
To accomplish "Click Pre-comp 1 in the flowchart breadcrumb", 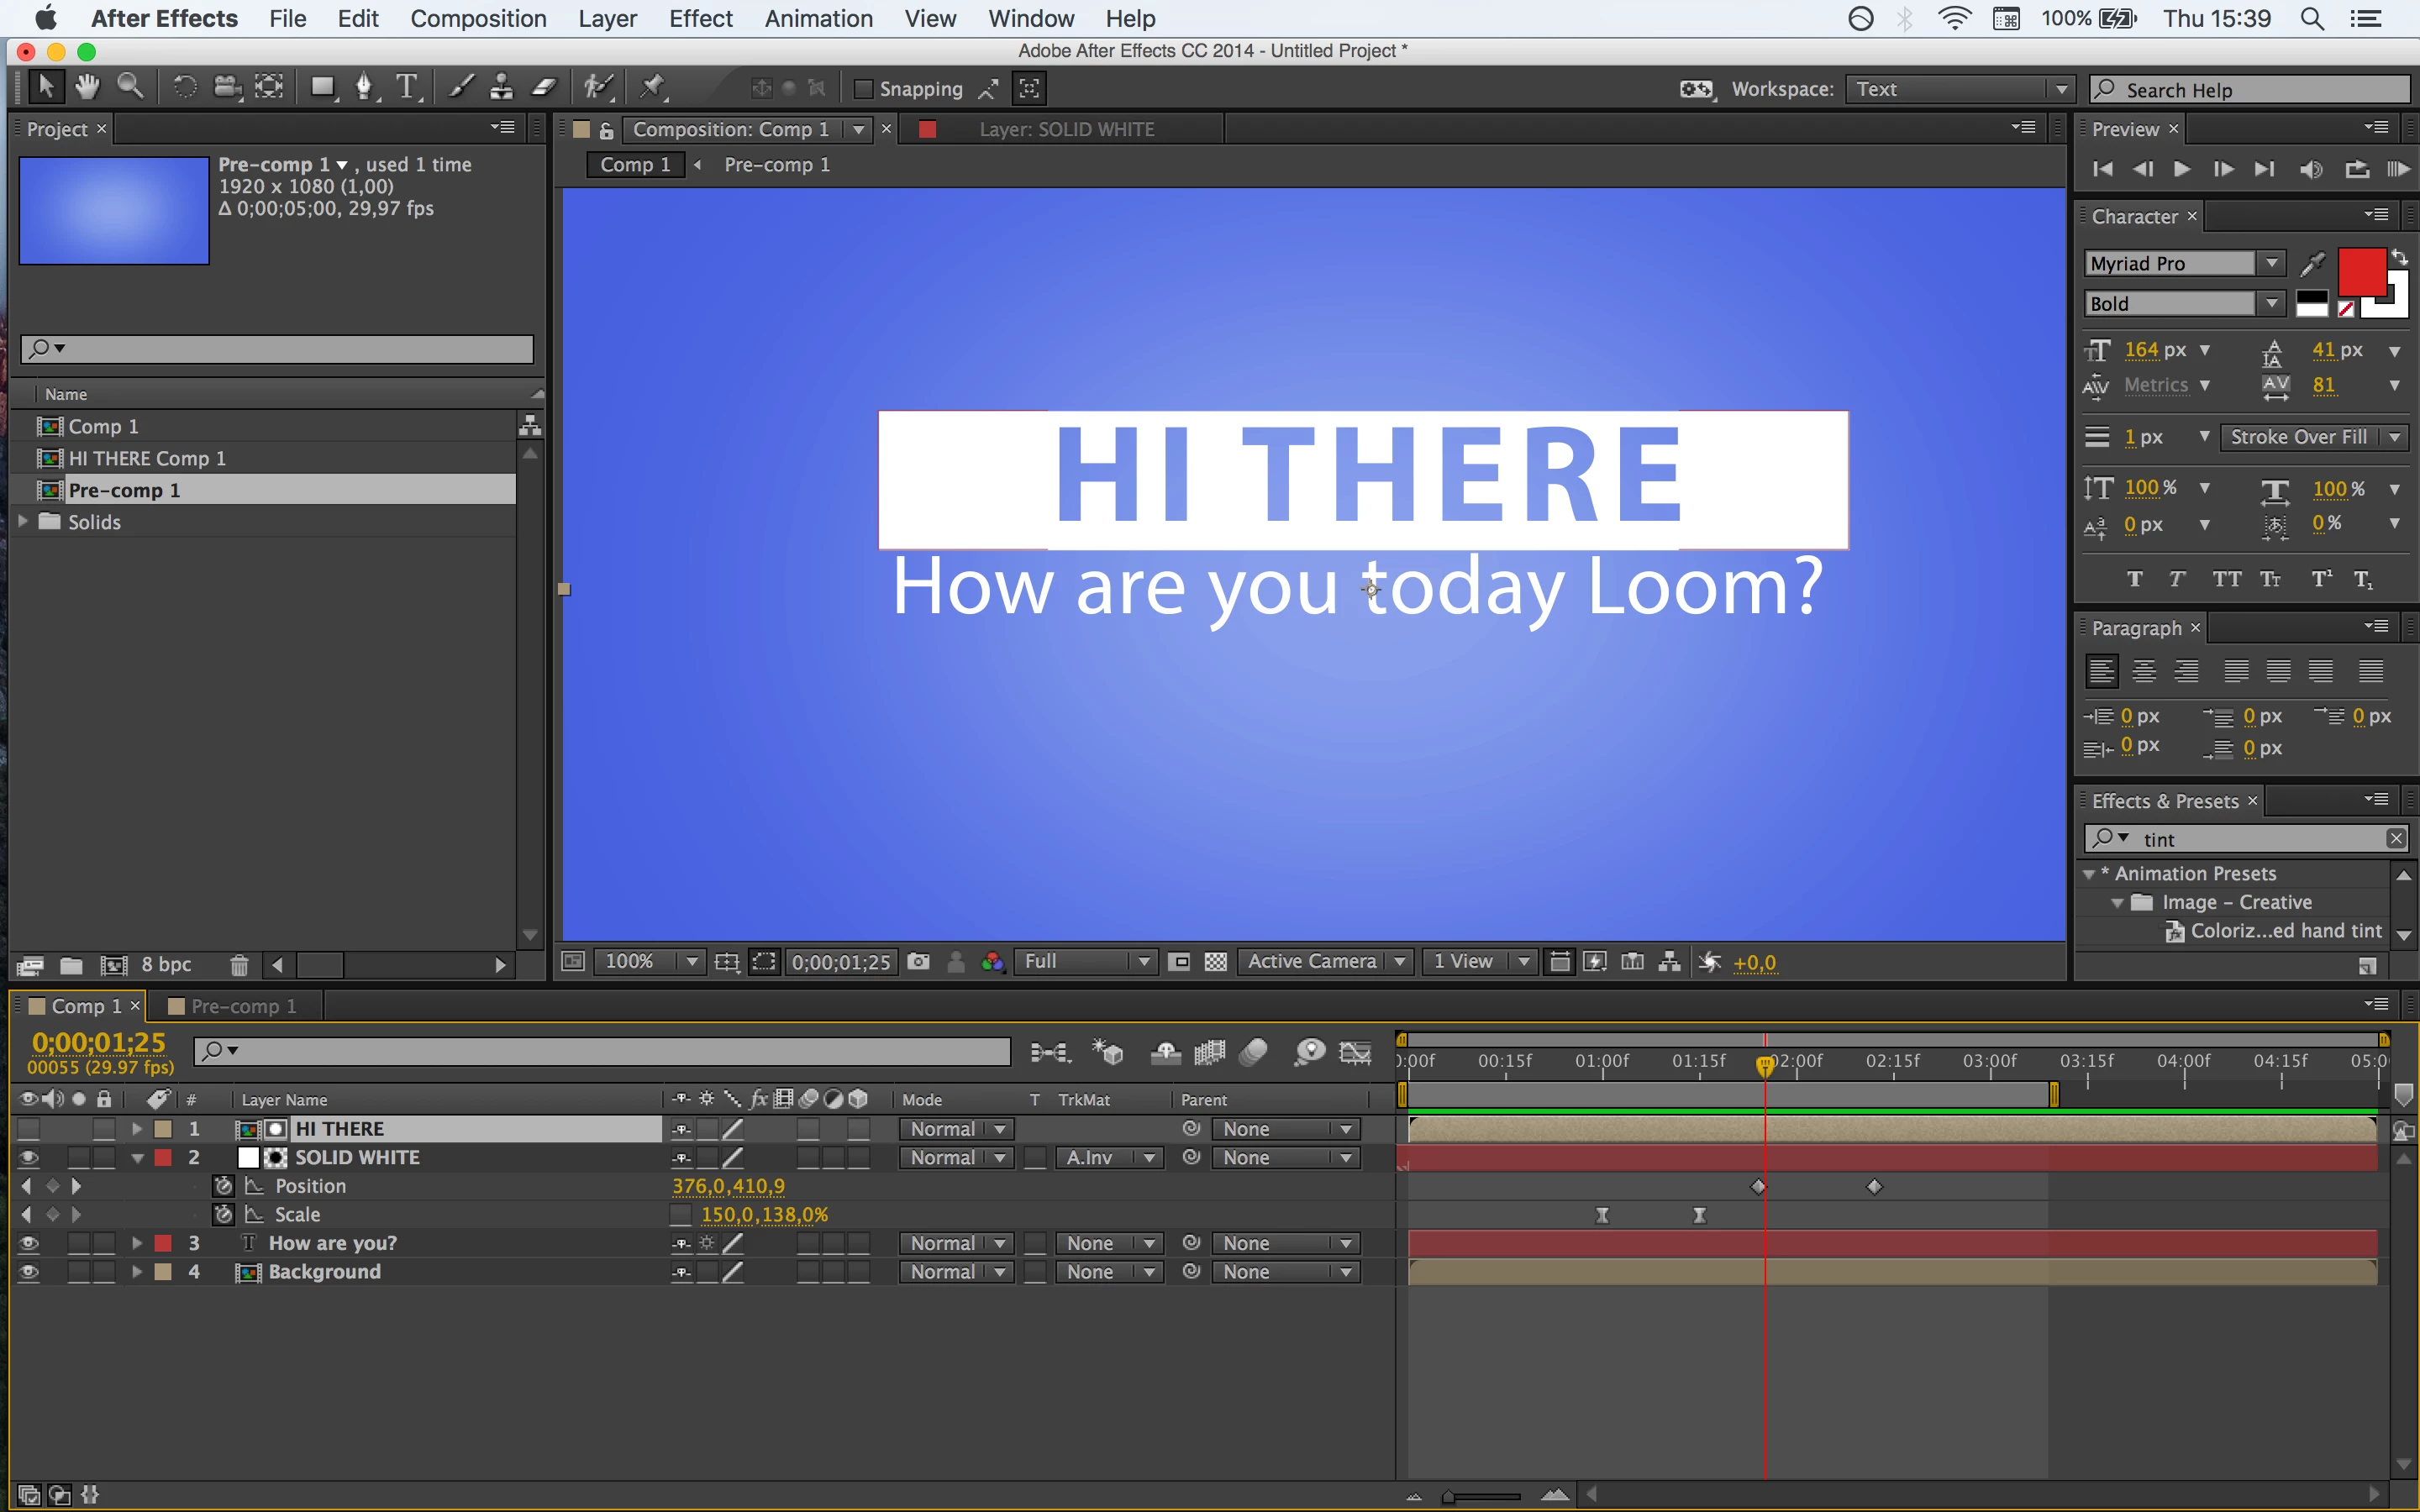I will [777, 164].
